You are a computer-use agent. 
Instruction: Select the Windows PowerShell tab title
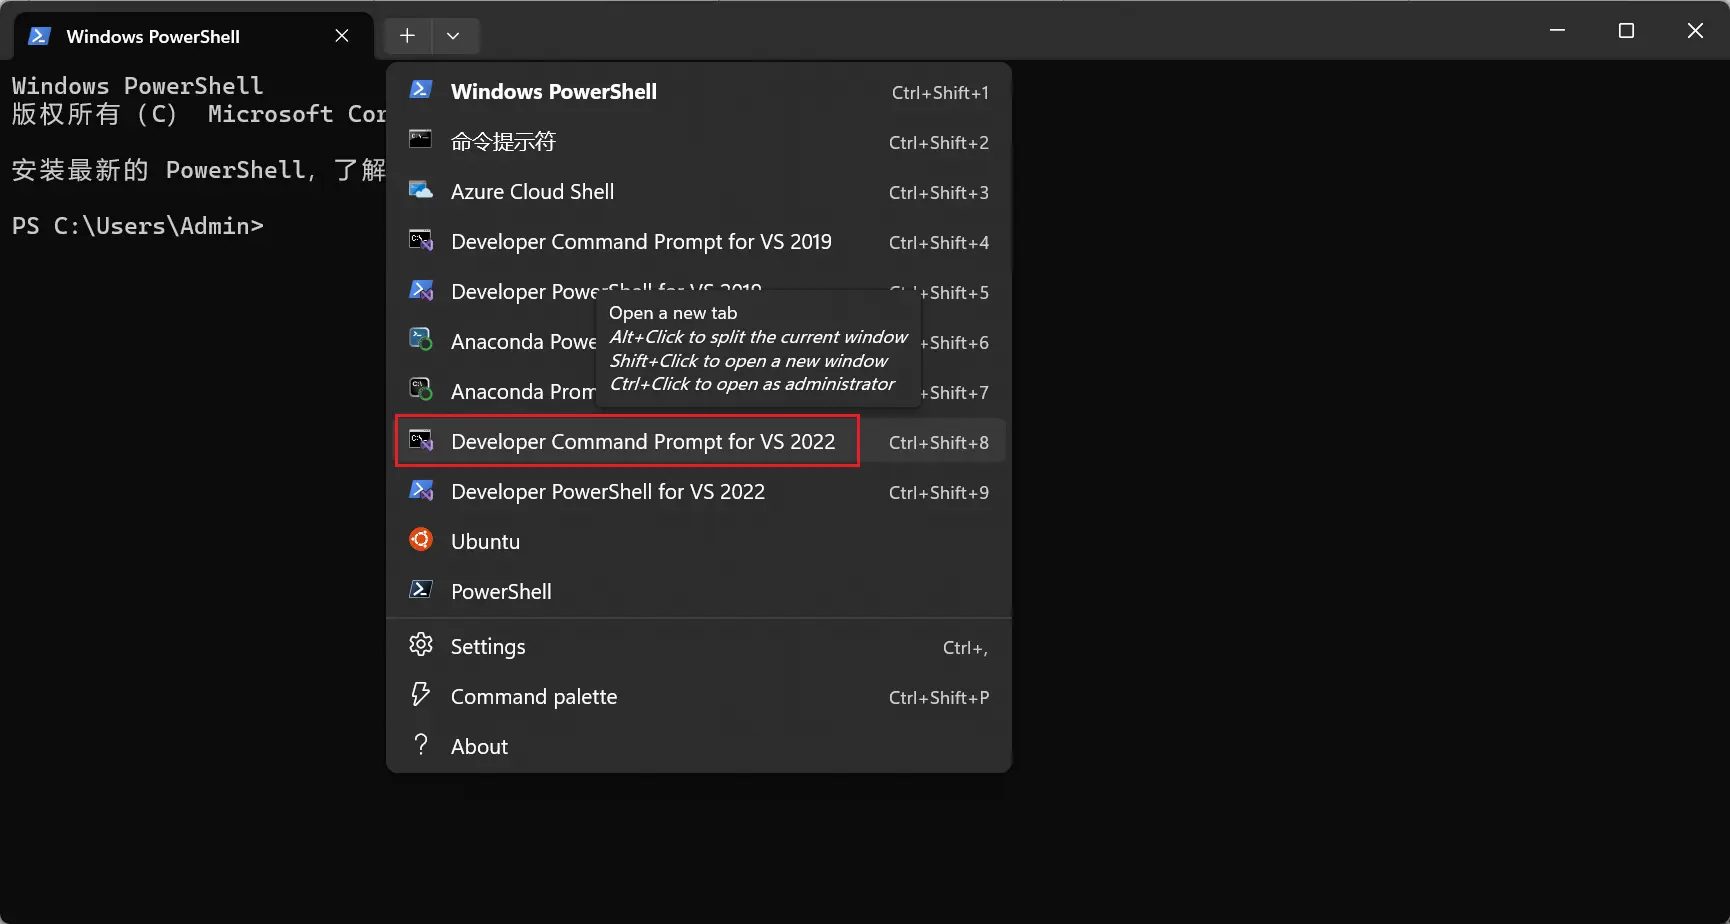[153, 37]
